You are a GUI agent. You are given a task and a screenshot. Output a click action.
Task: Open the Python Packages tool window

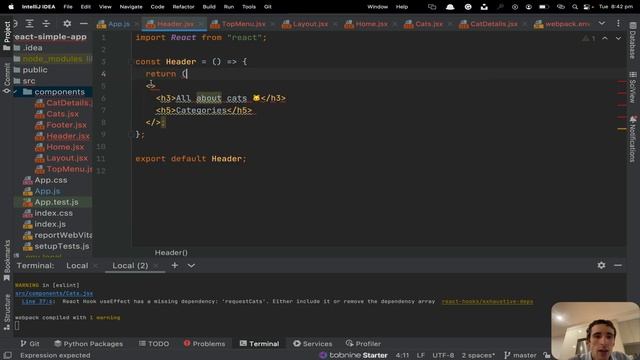88,344
